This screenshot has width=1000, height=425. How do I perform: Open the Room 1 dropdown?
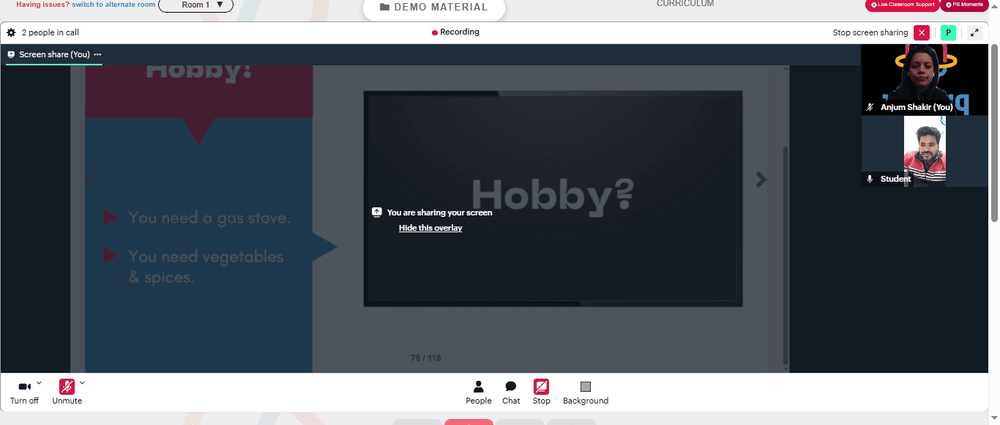(x=196, y=5)
